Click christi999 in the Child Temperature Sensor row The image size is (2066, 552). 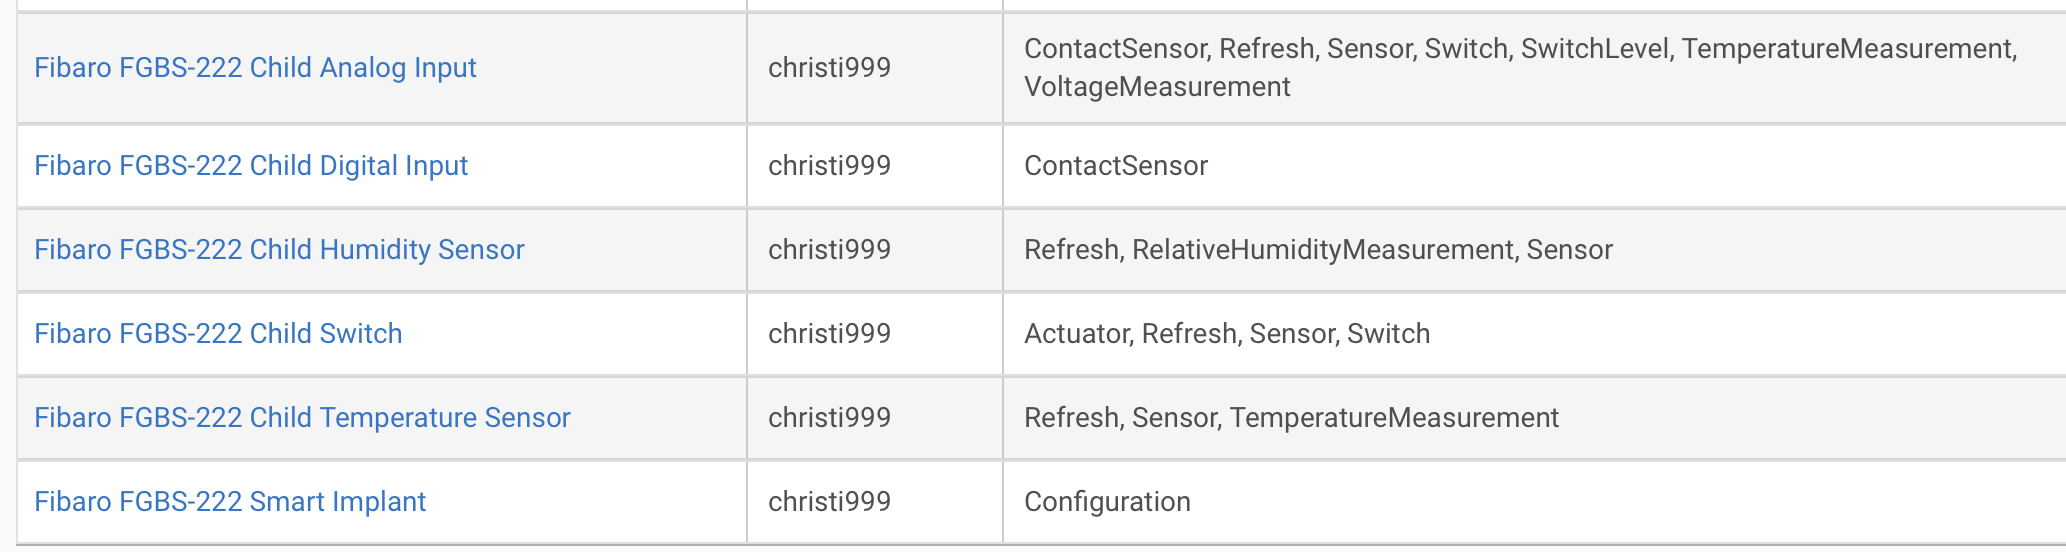pyautogui.click(x=829, y=418)
